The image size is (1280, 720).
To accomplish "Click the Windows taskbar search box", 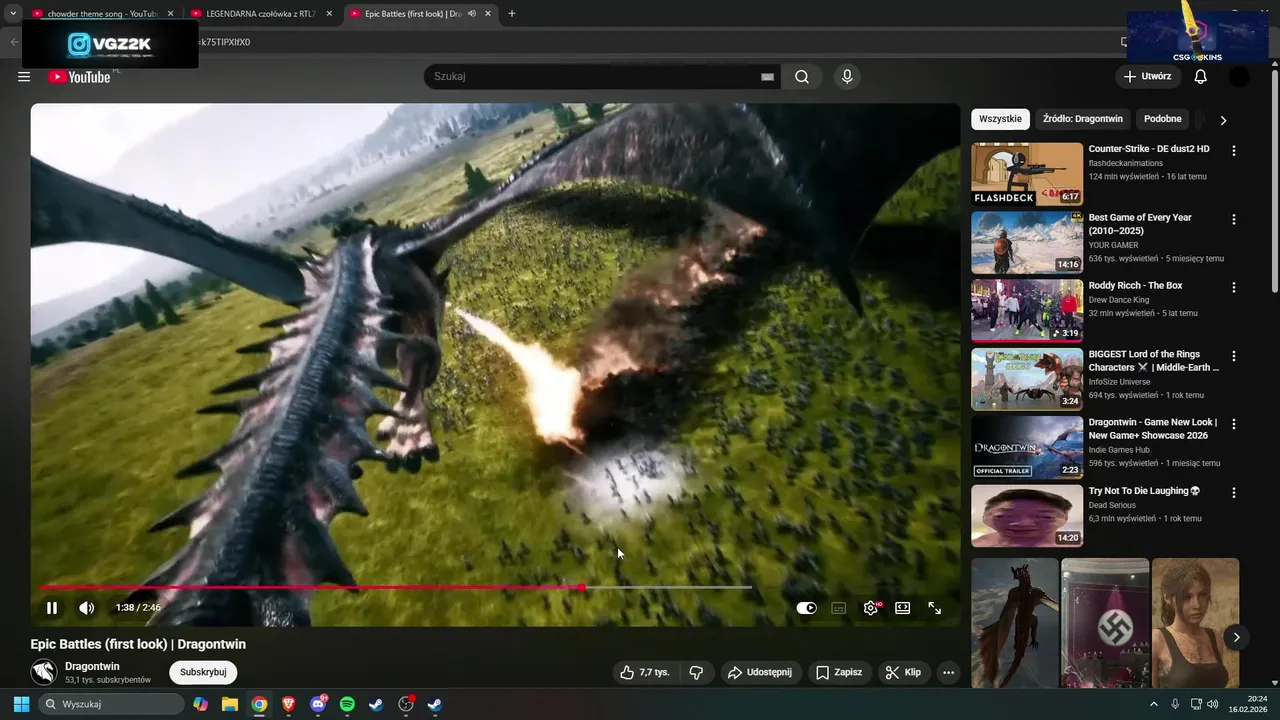I will [x=112, y=704].
